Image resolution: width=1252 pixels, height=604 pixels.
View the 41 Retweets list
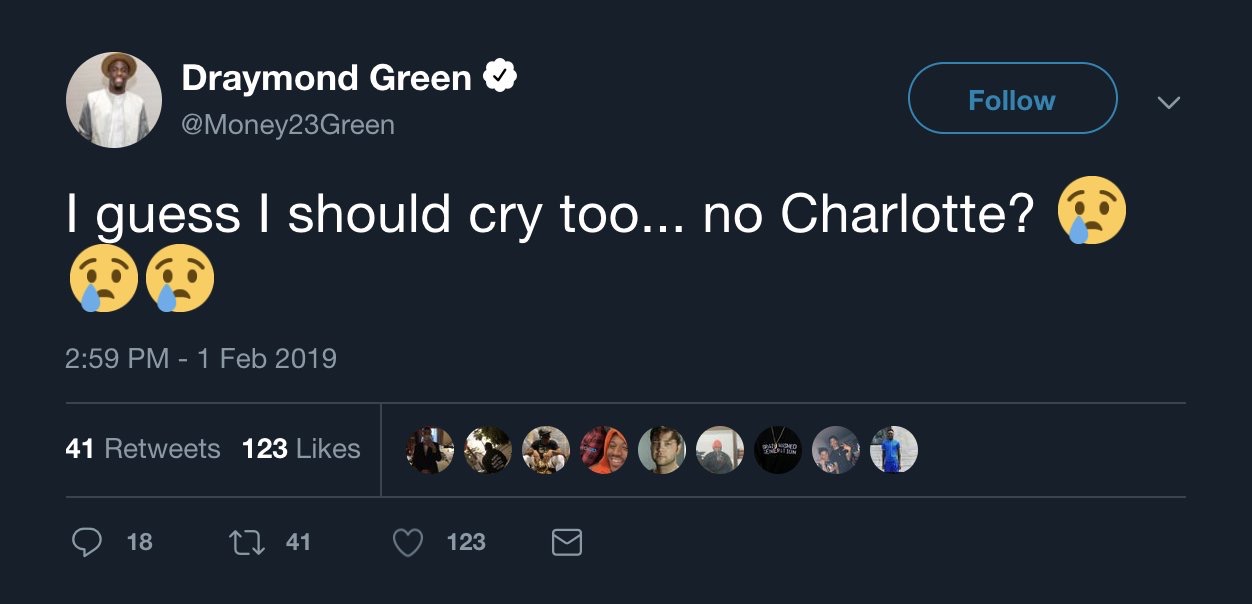142,449
